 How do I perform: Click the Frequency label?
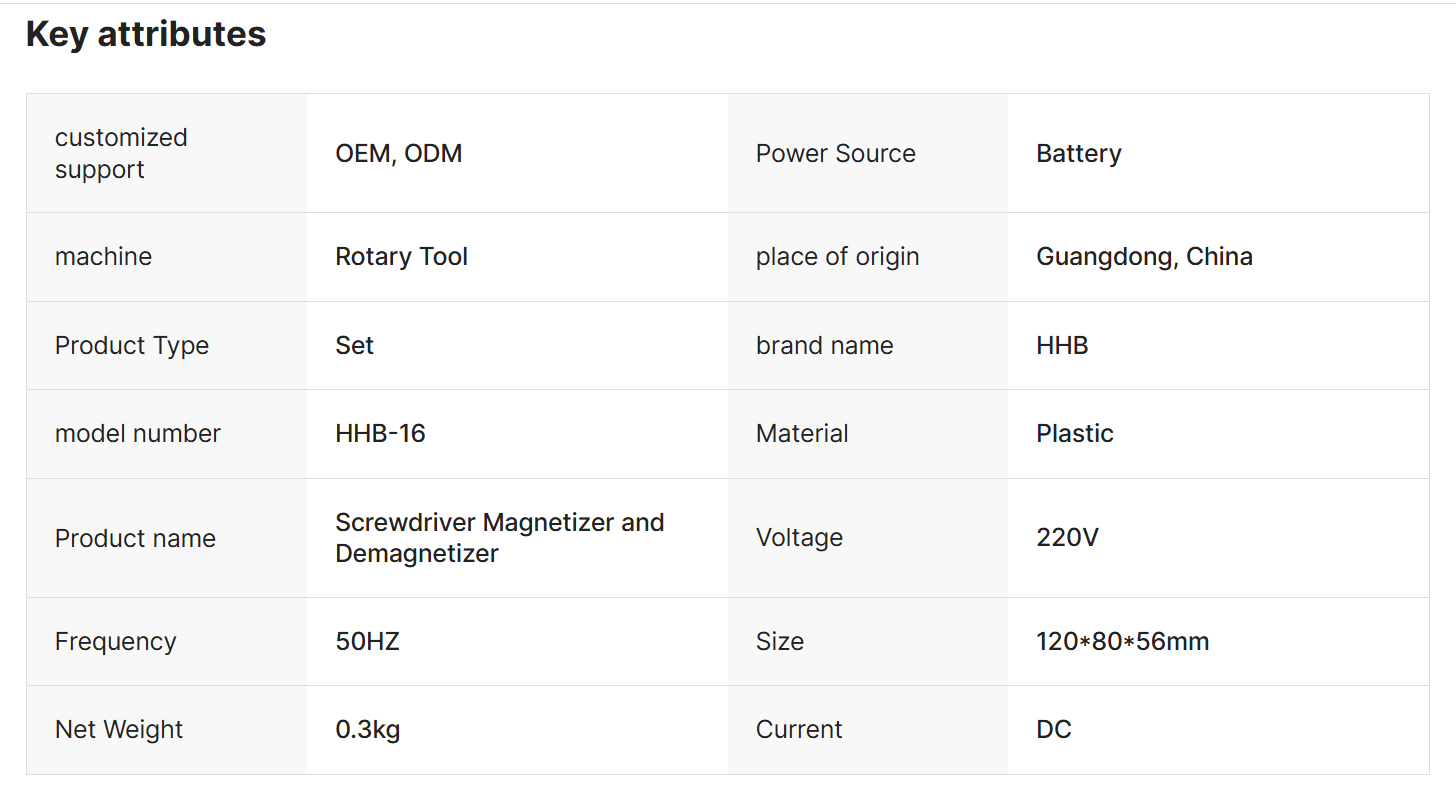tap(115, 641)
